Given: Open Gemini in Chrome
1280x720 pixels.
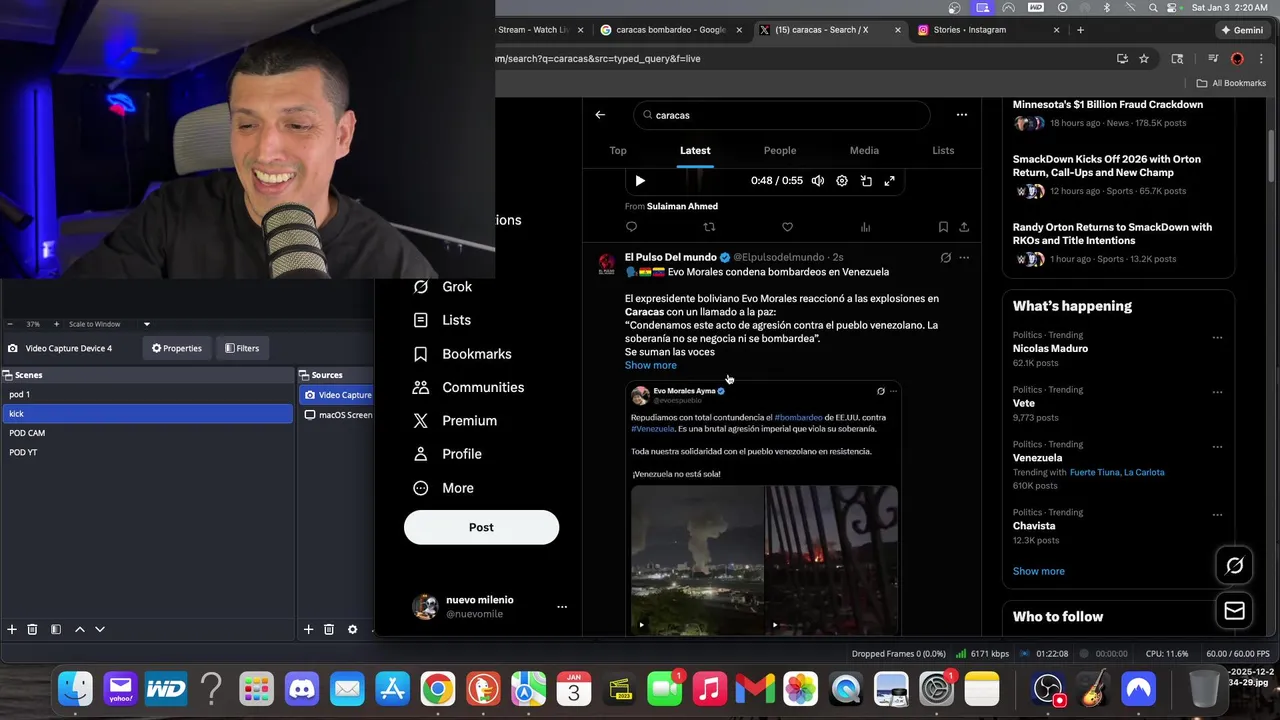Looking at the screenshot, I should coord(1242,30).
